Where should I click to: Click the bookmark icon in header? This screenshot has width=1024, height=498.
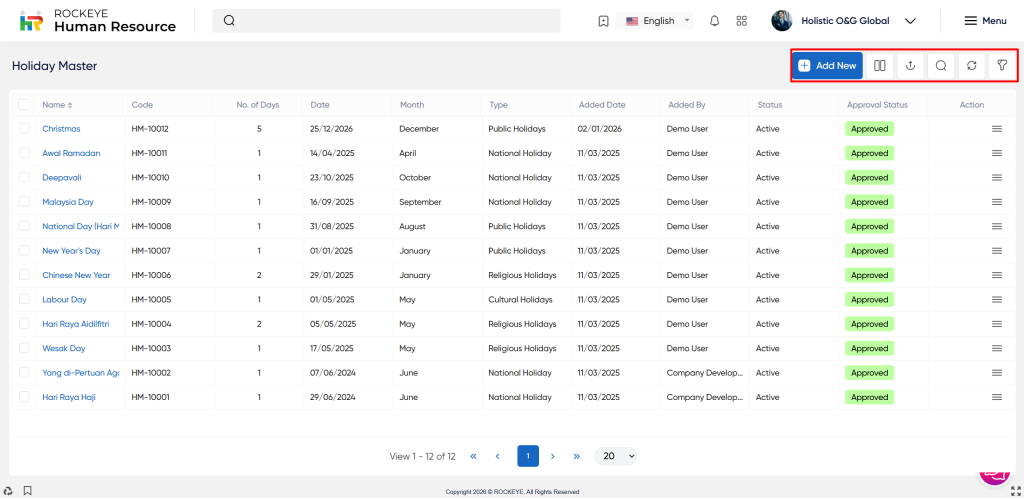[603, 21]
